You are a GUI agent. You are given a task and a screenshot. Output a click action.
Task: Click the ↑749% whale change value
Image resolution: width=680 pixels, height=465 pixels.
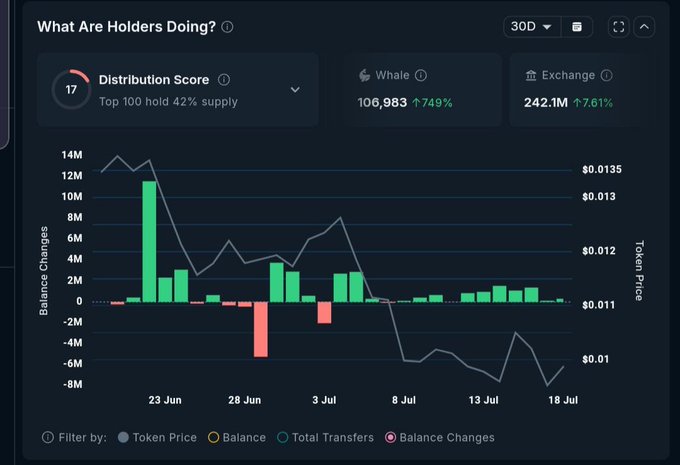coord(432,103)
